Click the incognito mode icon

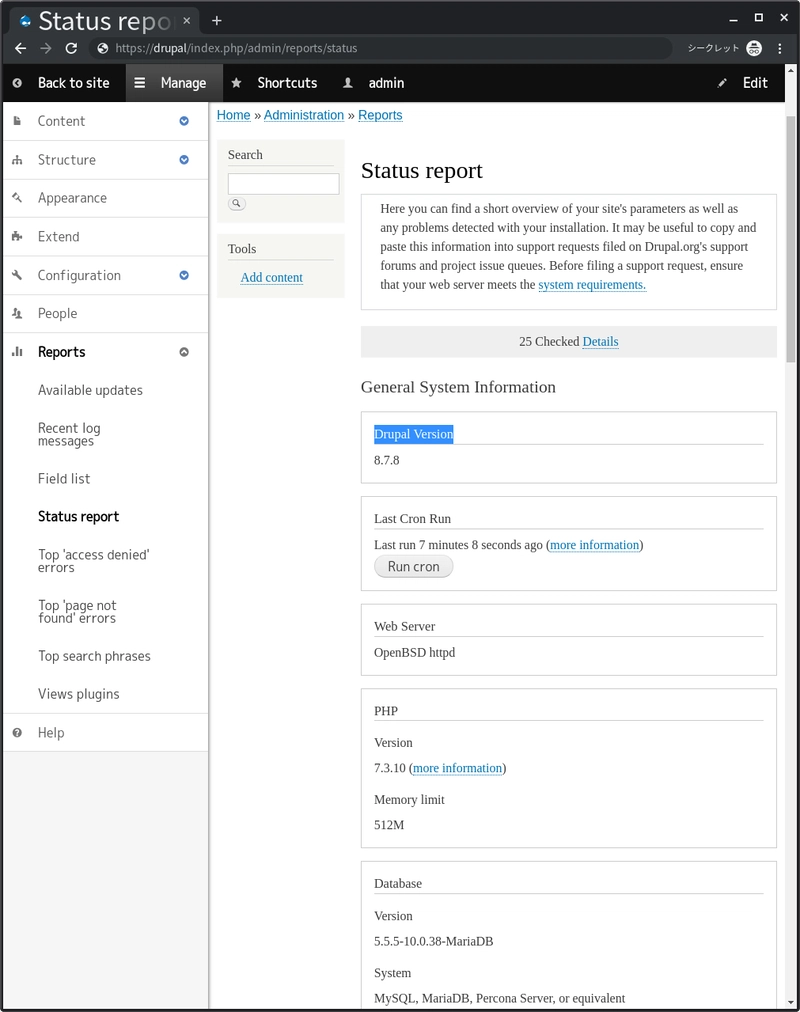[x=754, y=48]
